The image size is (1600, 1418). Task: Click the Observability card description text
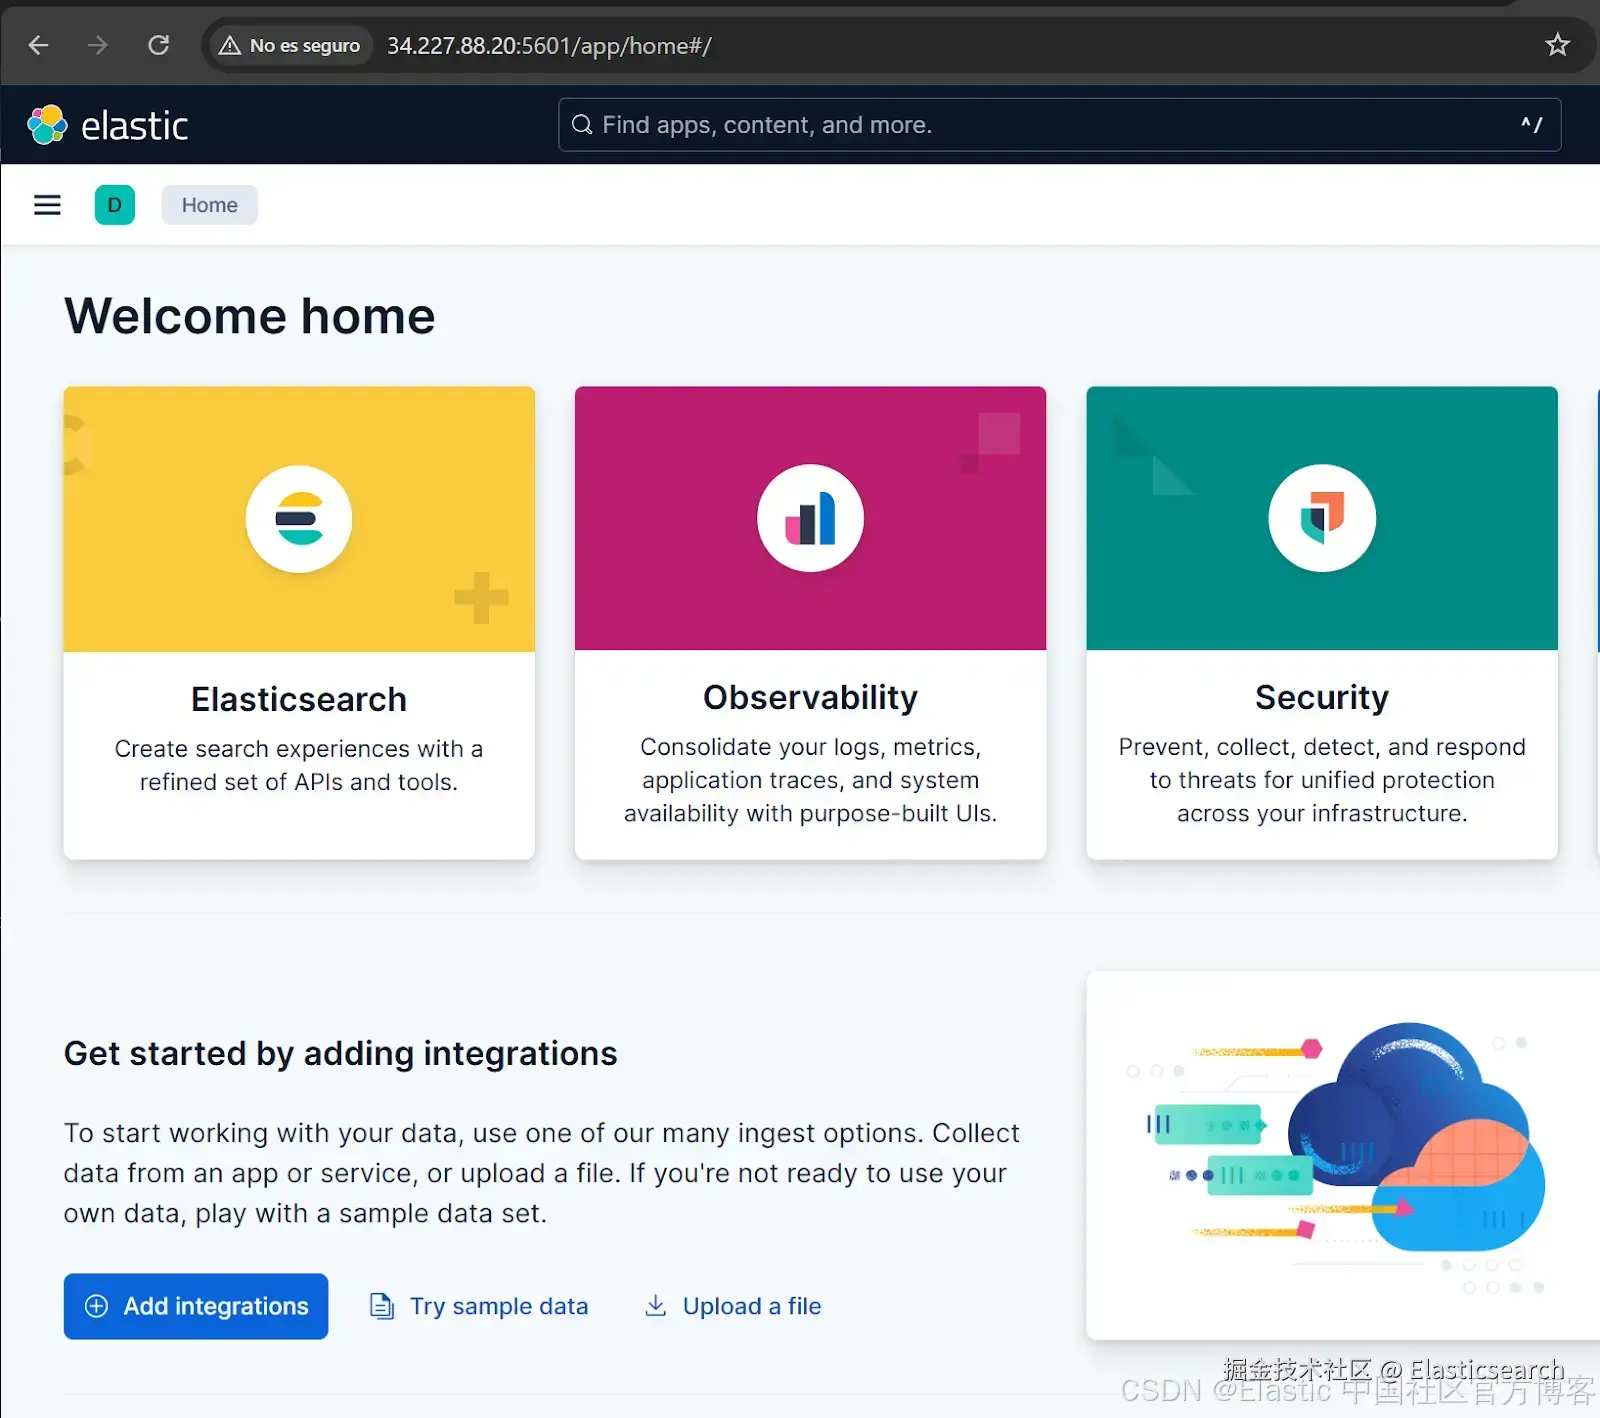pyautogui.click(x=811, y=780)
